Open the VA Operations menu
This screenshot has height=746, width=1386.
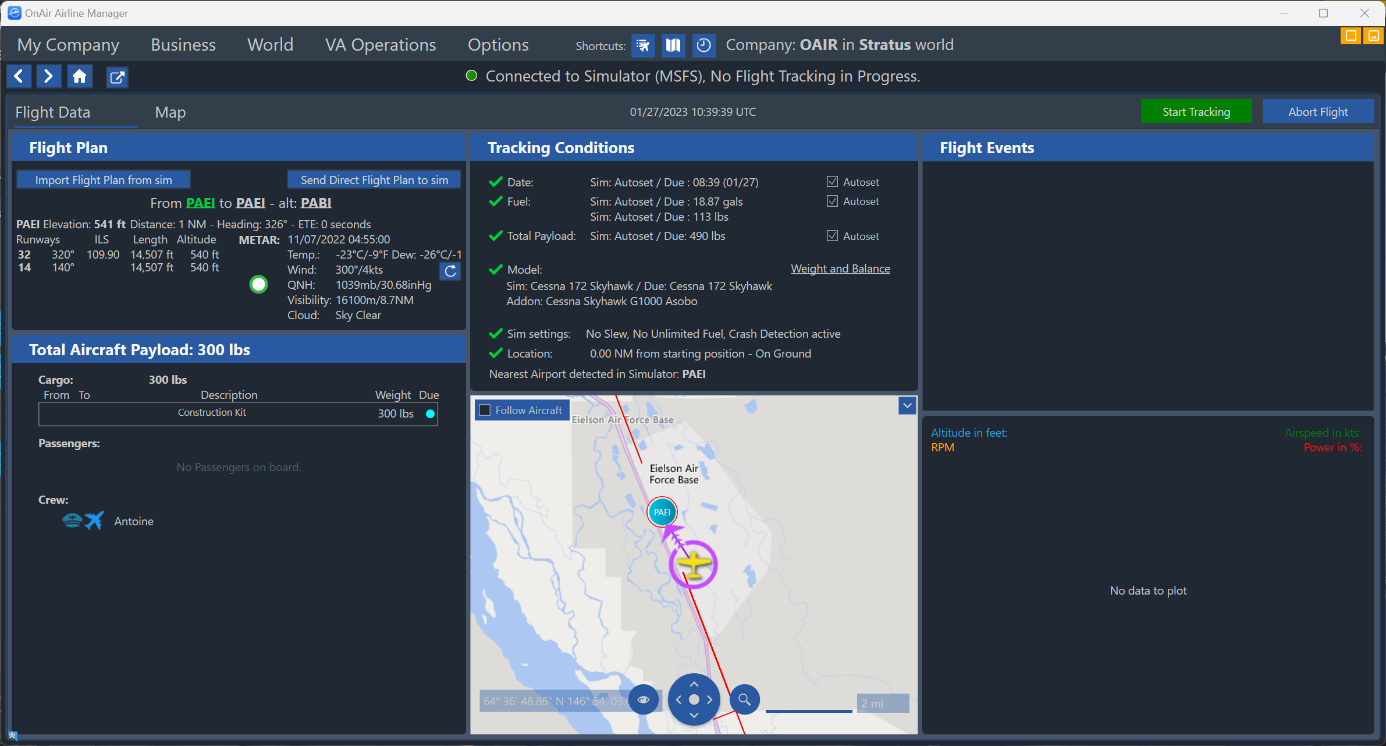pyautogui.click(x=380, y=45)
